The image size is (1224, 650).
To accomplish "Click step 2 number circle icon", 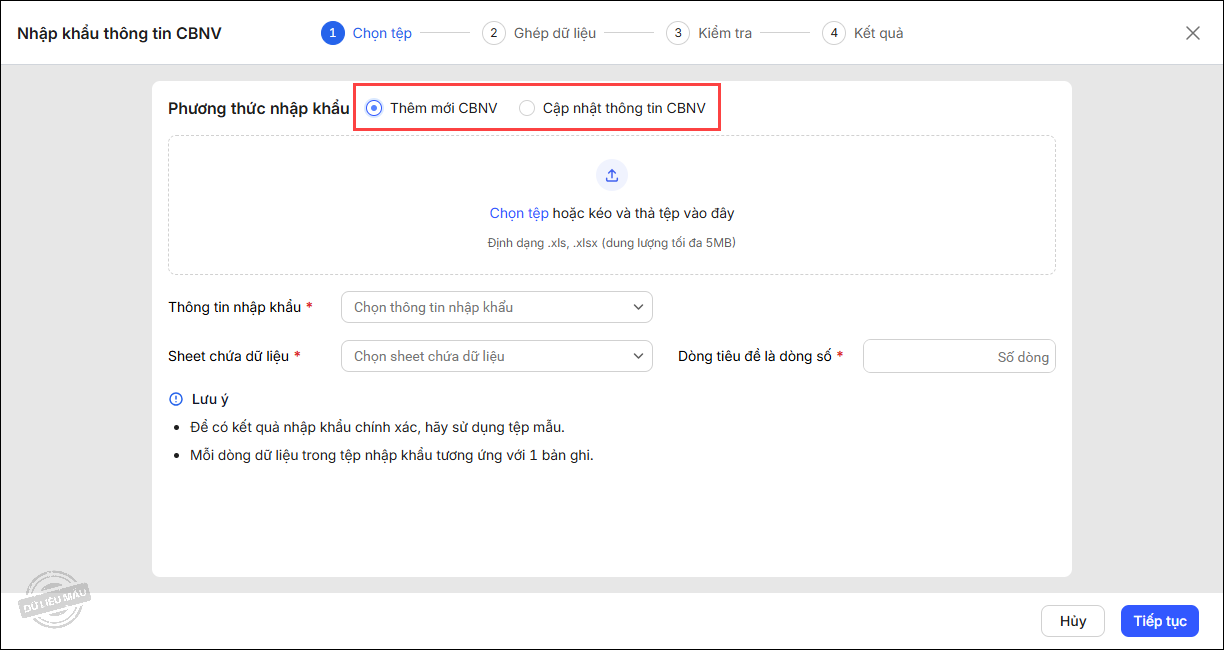I will tap(493, 33).
